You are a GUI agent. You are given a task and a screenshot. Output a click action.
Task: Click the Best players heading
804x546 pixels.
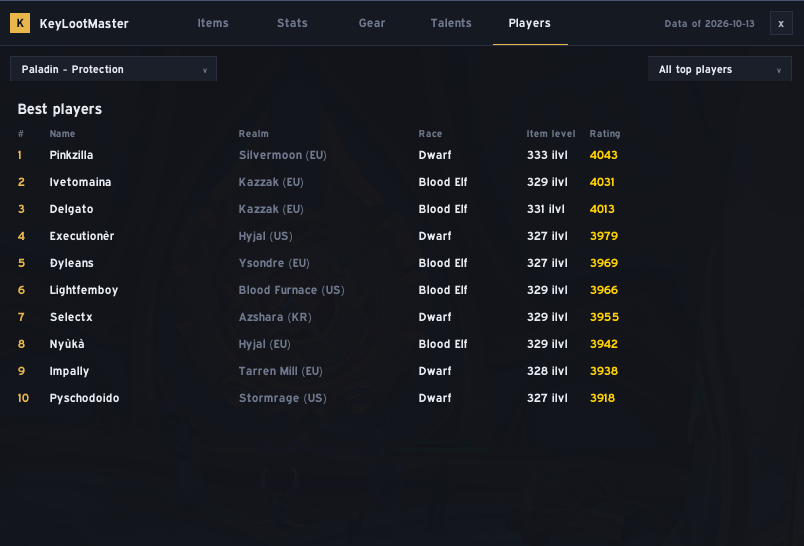pyautogui.click(x=59, y=109)
